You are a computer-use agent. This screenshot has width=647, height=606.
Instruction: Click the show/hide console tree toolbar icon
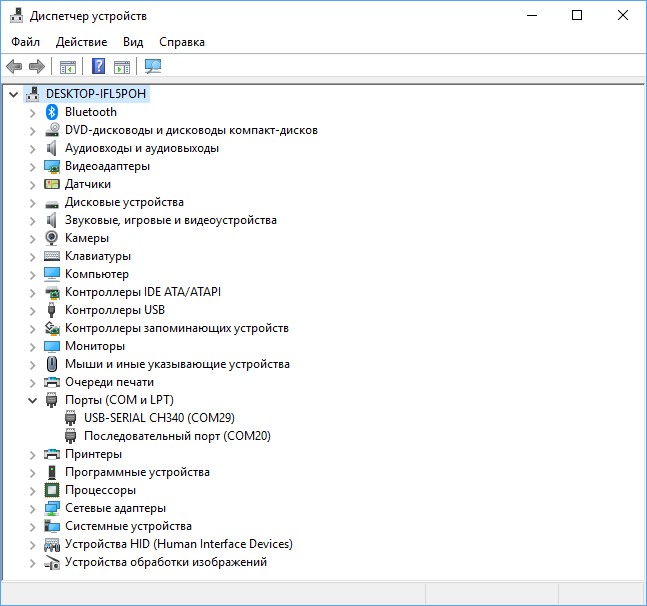(68, 66)
